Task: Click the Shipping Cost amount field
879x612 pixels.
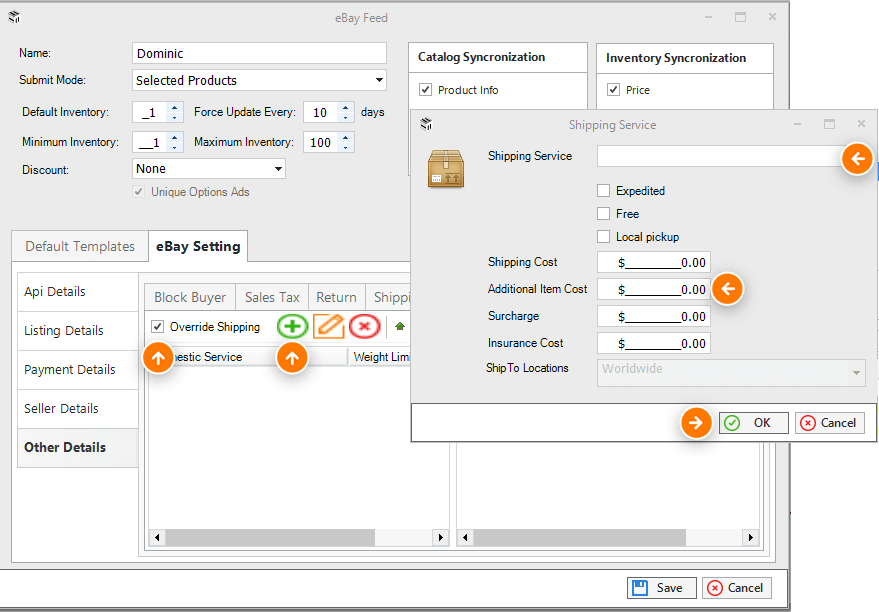Action: tap(654, 262)
